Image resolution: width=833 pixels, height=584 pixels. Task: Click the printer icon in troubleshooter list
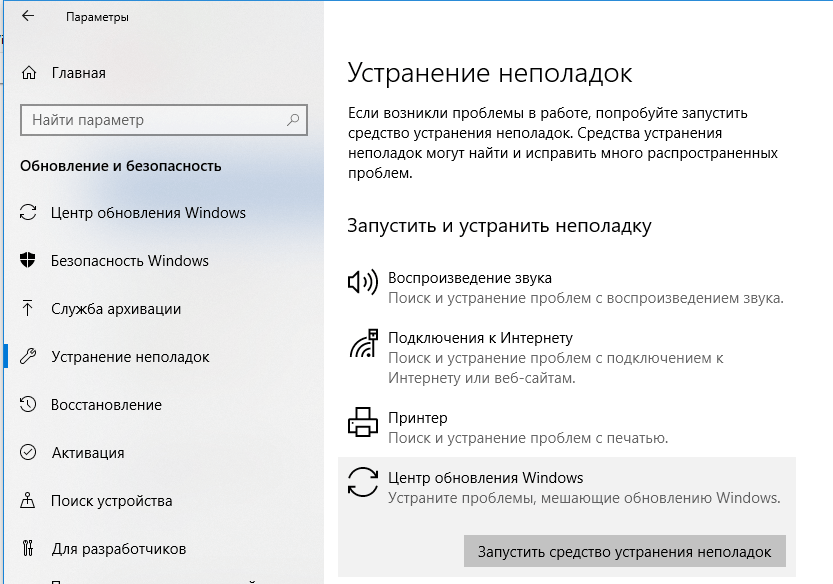[362, 423]
